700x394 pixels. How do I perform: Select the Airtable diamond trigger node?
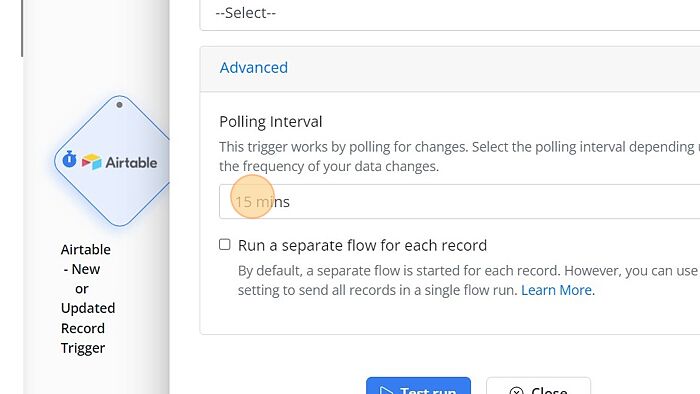tap(114, 161)
